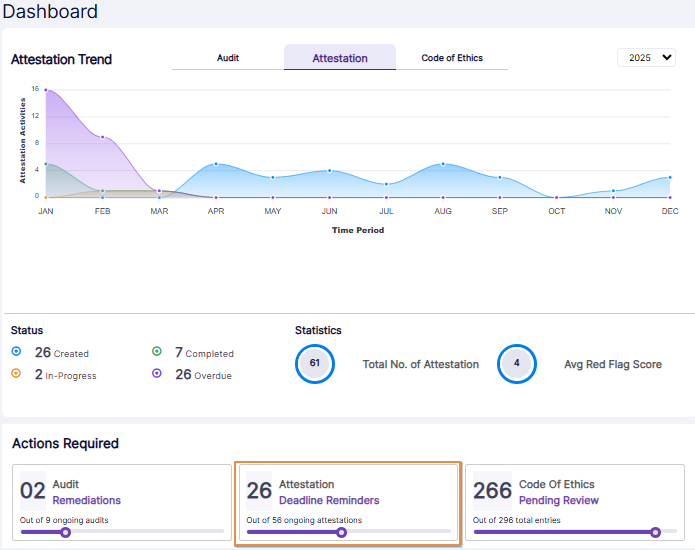Click the purple Overdue status legend icon
The width and height of the screenshot is (695, 550).
click(x=157, y=374)
